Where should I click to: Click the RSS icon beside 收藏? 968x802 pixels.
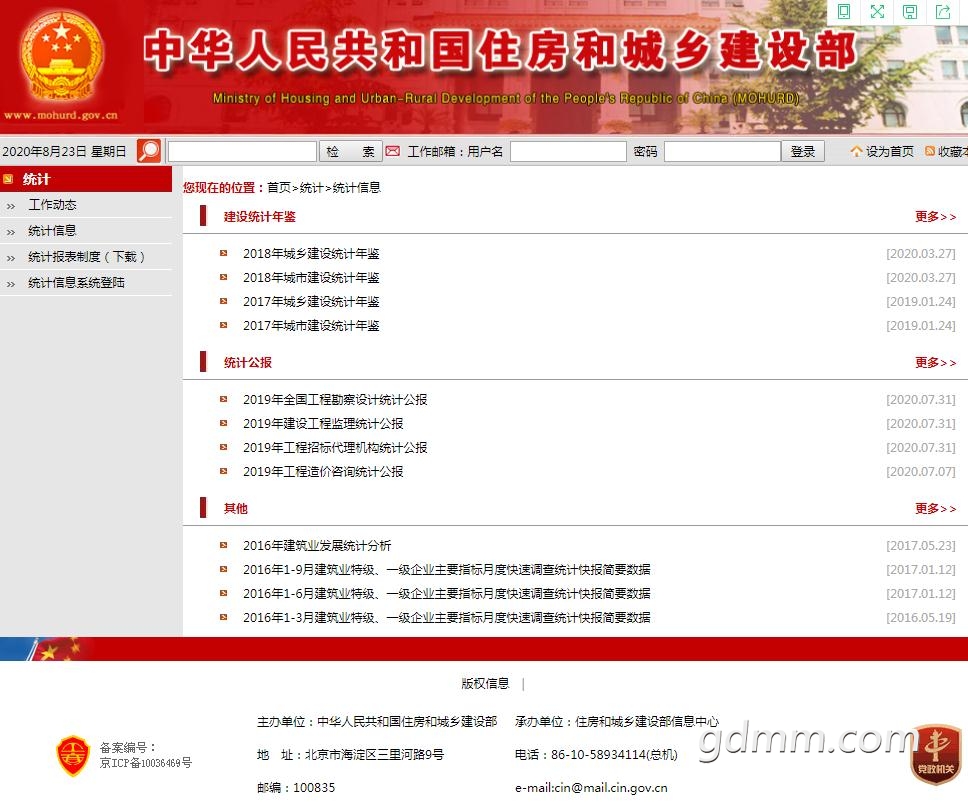point(930,151)
